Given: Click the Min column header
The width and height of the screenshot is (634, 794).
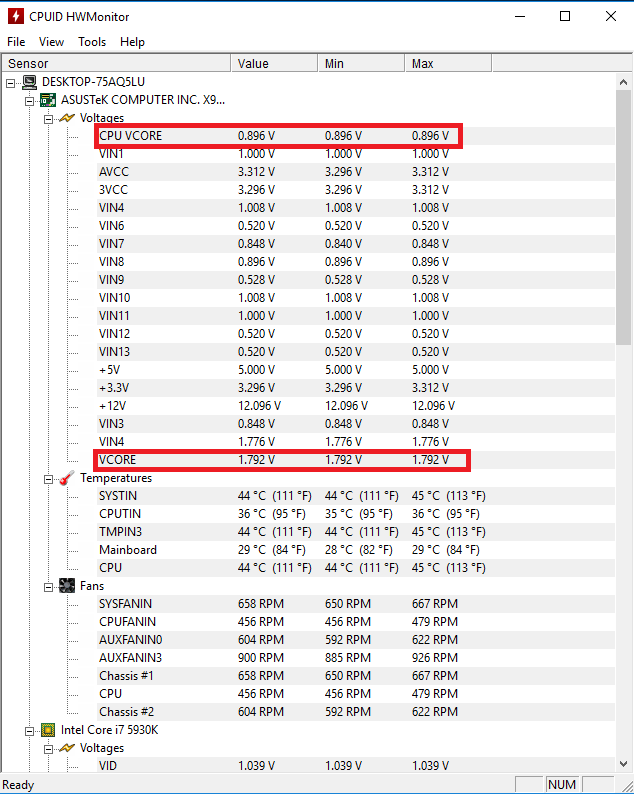Looking at the screenshot, I should click(361, 63).
